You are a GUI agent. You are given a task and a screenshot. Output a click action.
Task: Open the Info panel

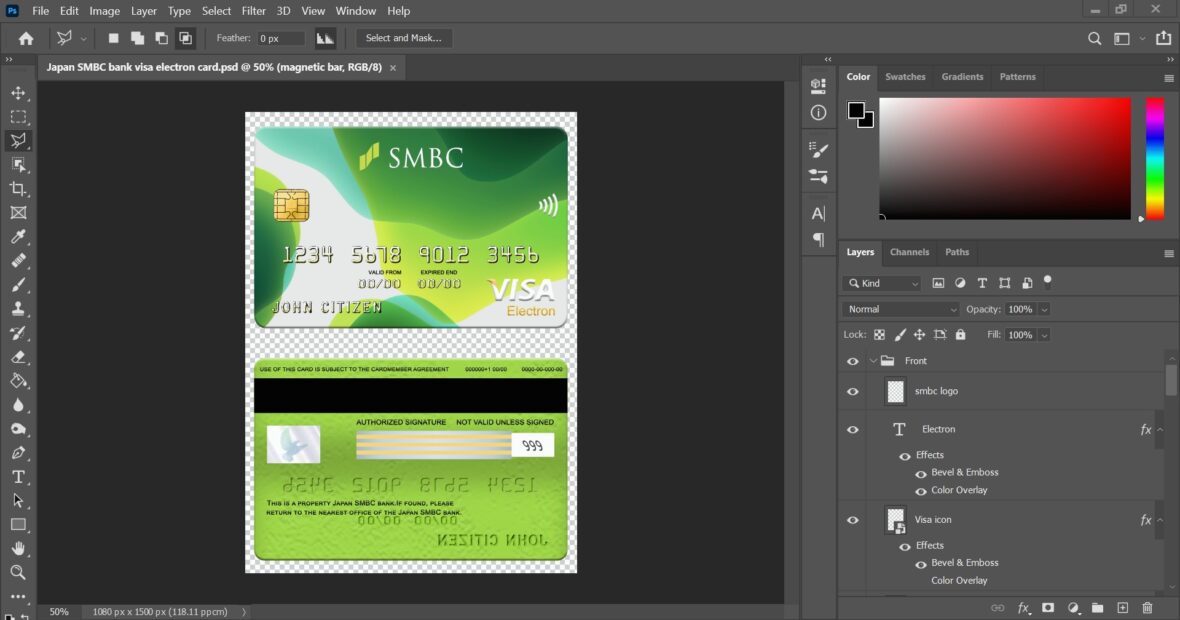[x=818, y=113]
